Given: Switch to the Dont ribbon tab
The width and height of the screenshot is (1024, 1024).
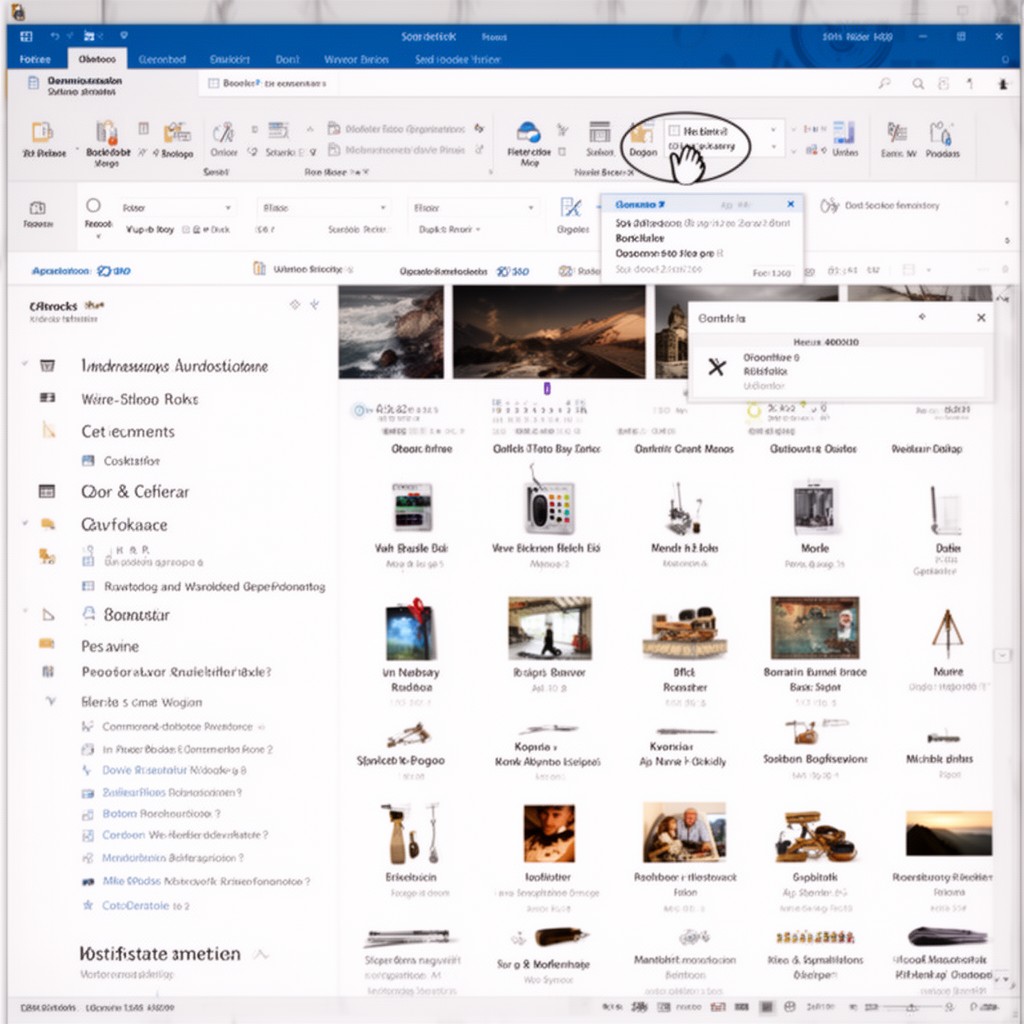Looking at the screenshot, I should pyautogui.click(x=287, y=59).
